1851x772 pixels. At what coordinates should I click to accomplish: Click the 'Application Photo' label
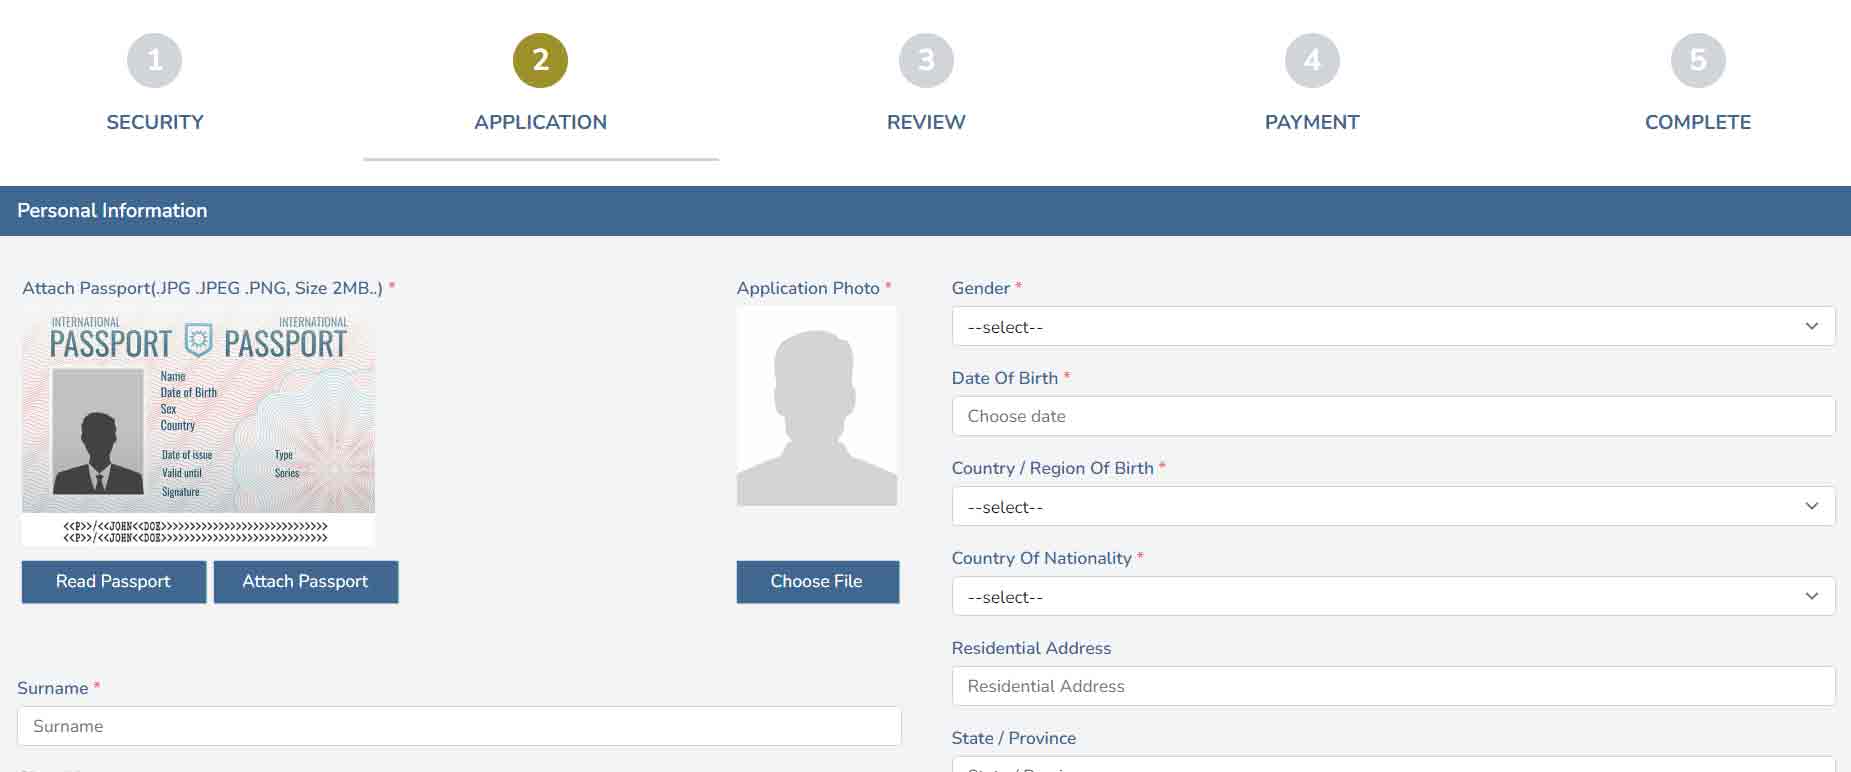[x=808, y=288]
